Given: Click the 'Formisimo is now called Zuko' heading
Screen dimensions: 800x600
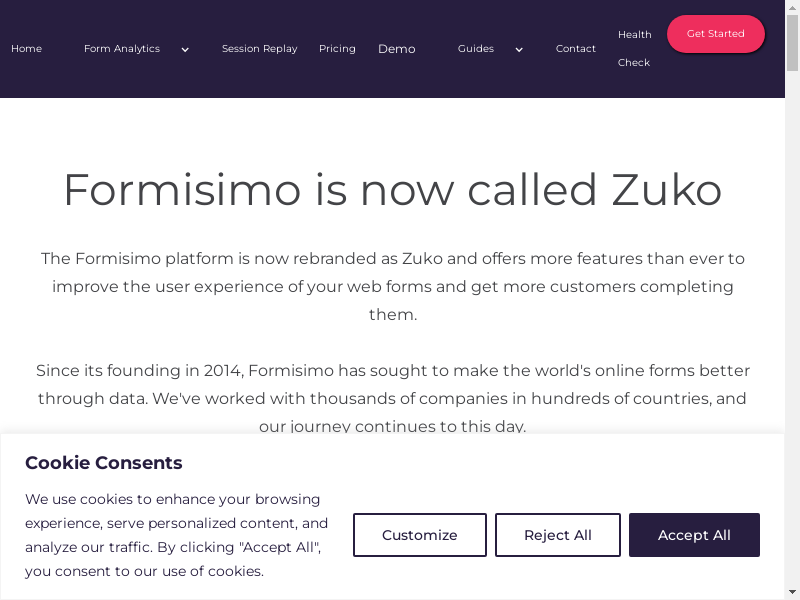Looking at the screenshot, I should (x=392, y=189).
